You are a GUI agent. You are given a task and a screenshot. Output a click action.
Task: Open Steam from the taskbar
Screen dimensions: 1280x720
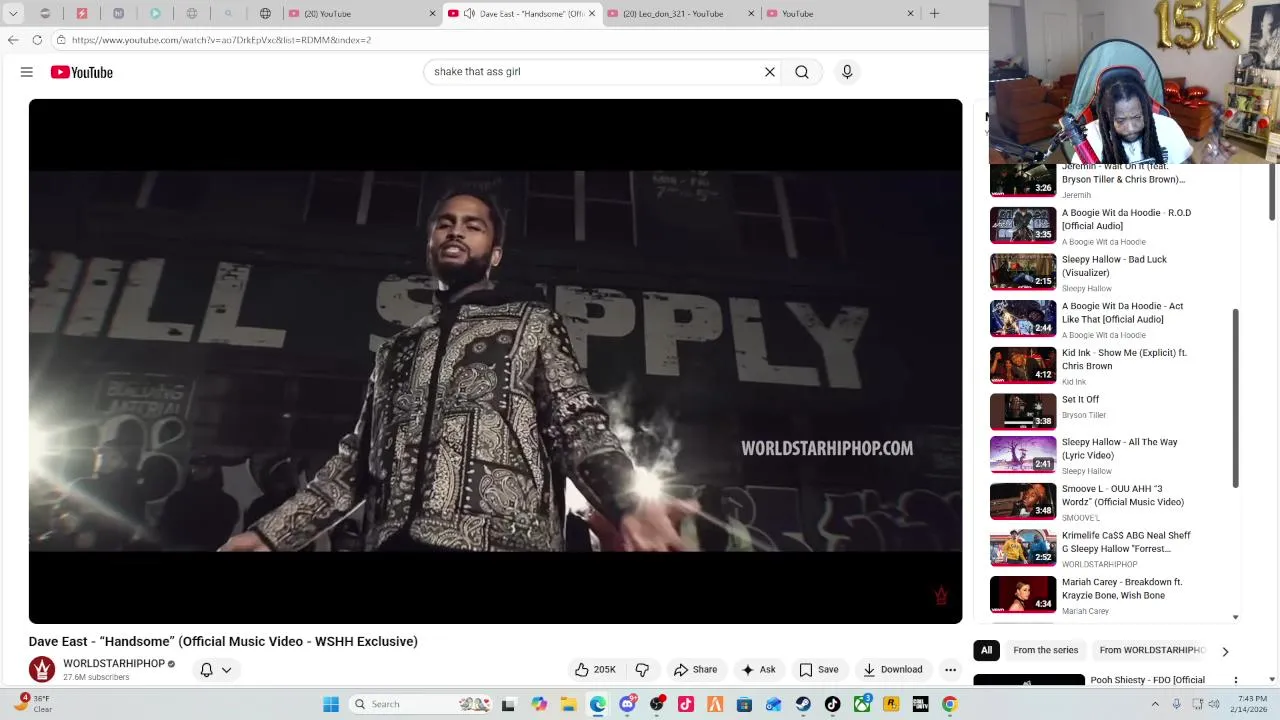pyautogui.click(x=803, y=704)
